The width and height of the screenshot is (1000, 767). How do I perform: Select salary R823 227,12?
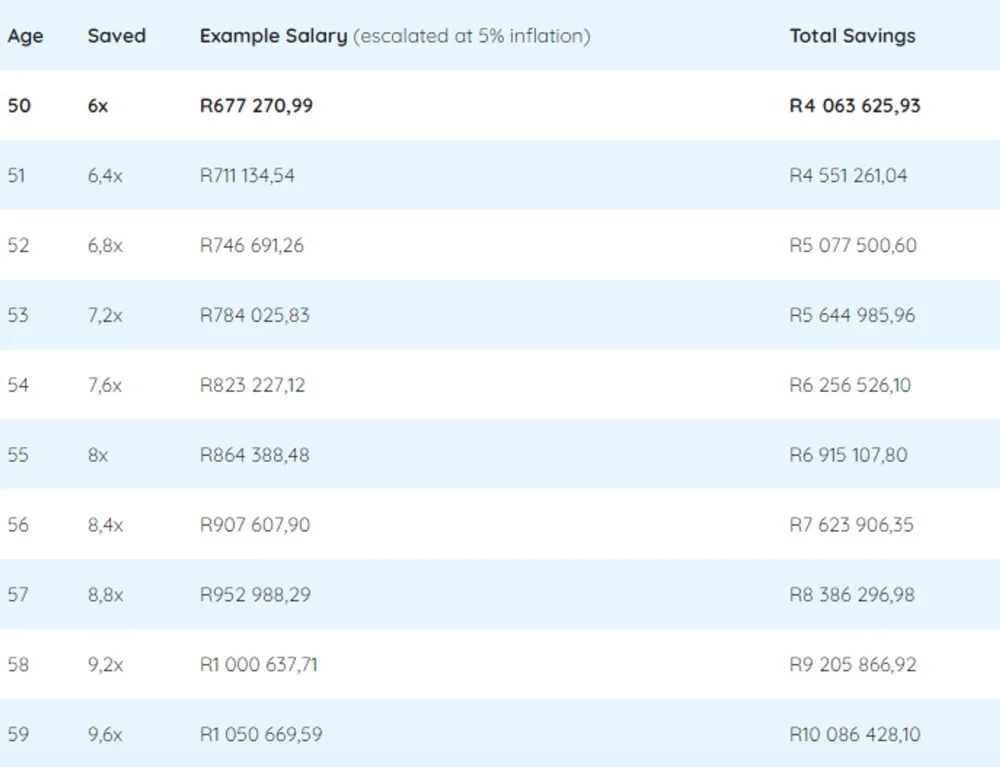pyautogui.click(x=253, y=385)
